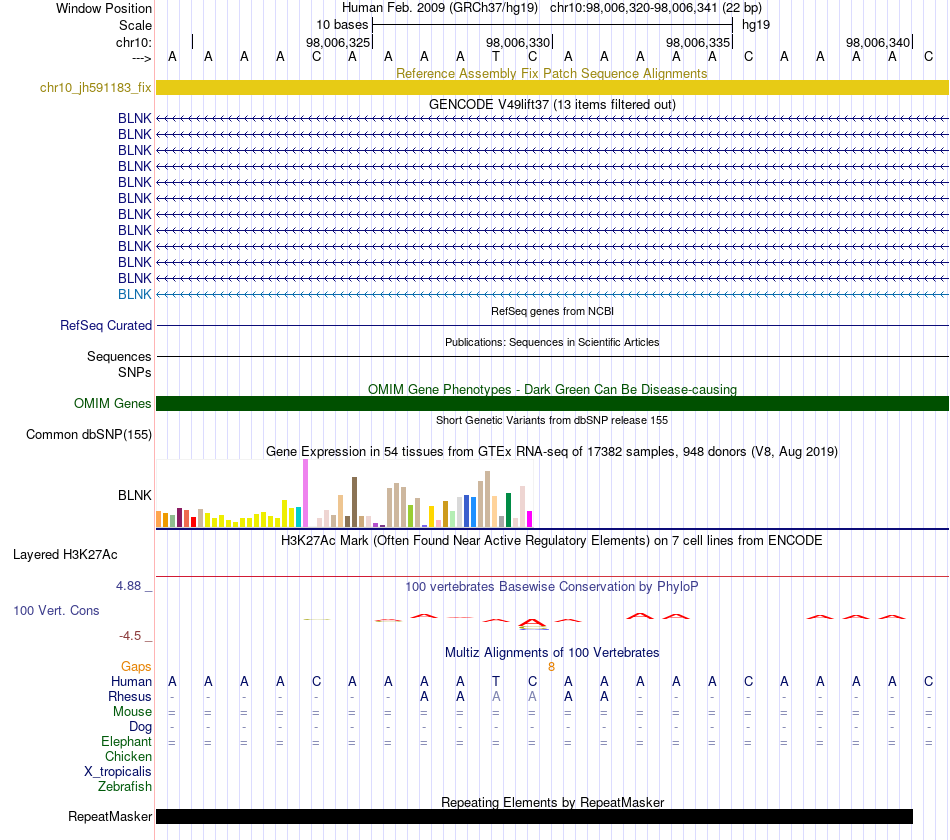Select the light blue BLNK transcript row

point(552,295)
